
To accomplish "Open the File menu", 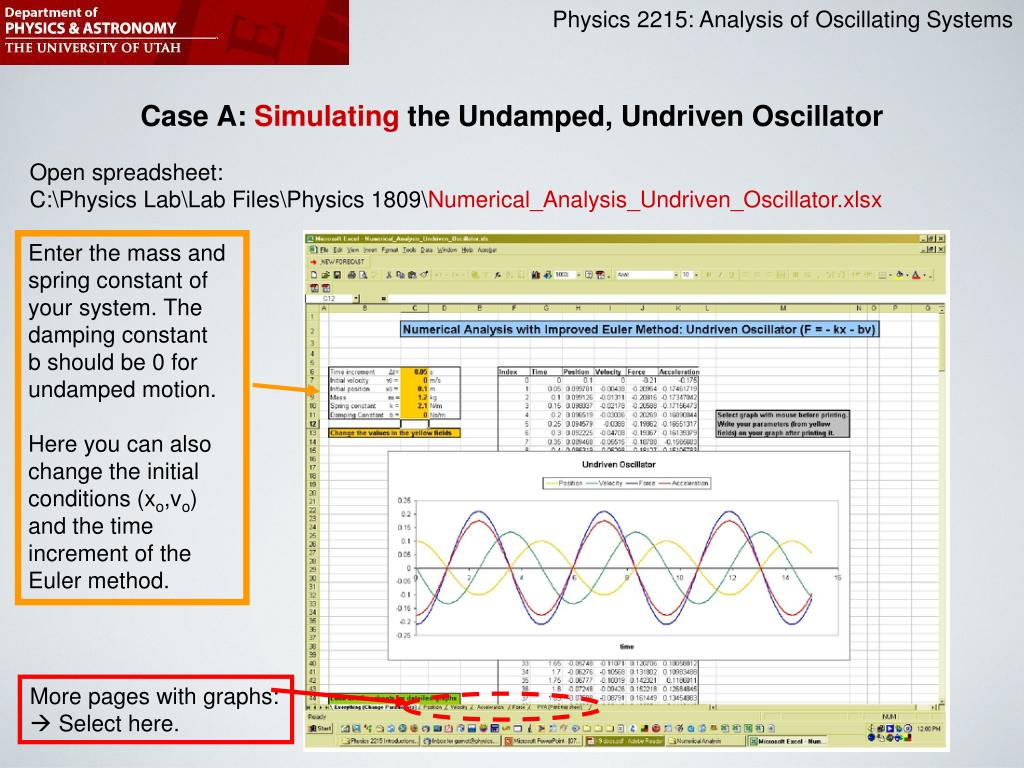I will point(324,250).
